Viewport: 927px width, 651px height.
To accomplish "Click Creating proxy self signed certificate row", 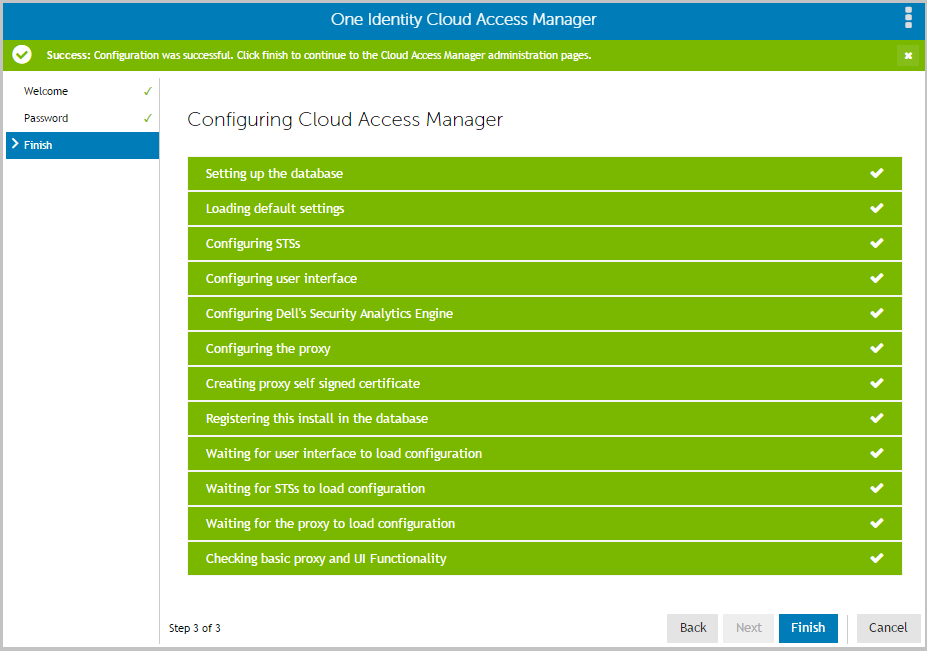I will pos(544,384).
